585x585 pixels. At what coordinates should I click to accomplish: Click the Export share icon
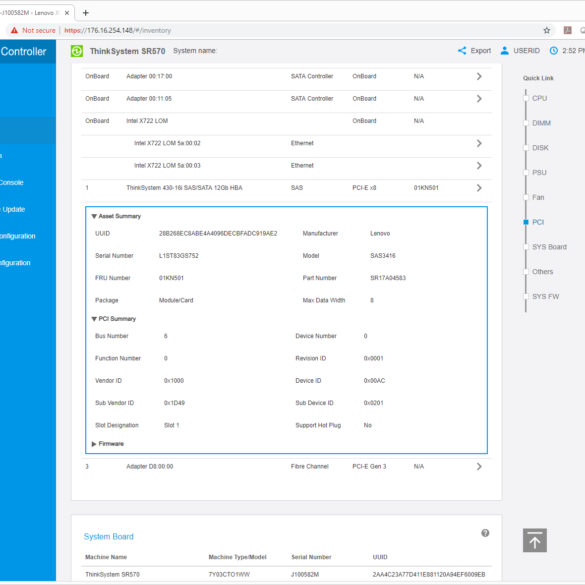462,51
